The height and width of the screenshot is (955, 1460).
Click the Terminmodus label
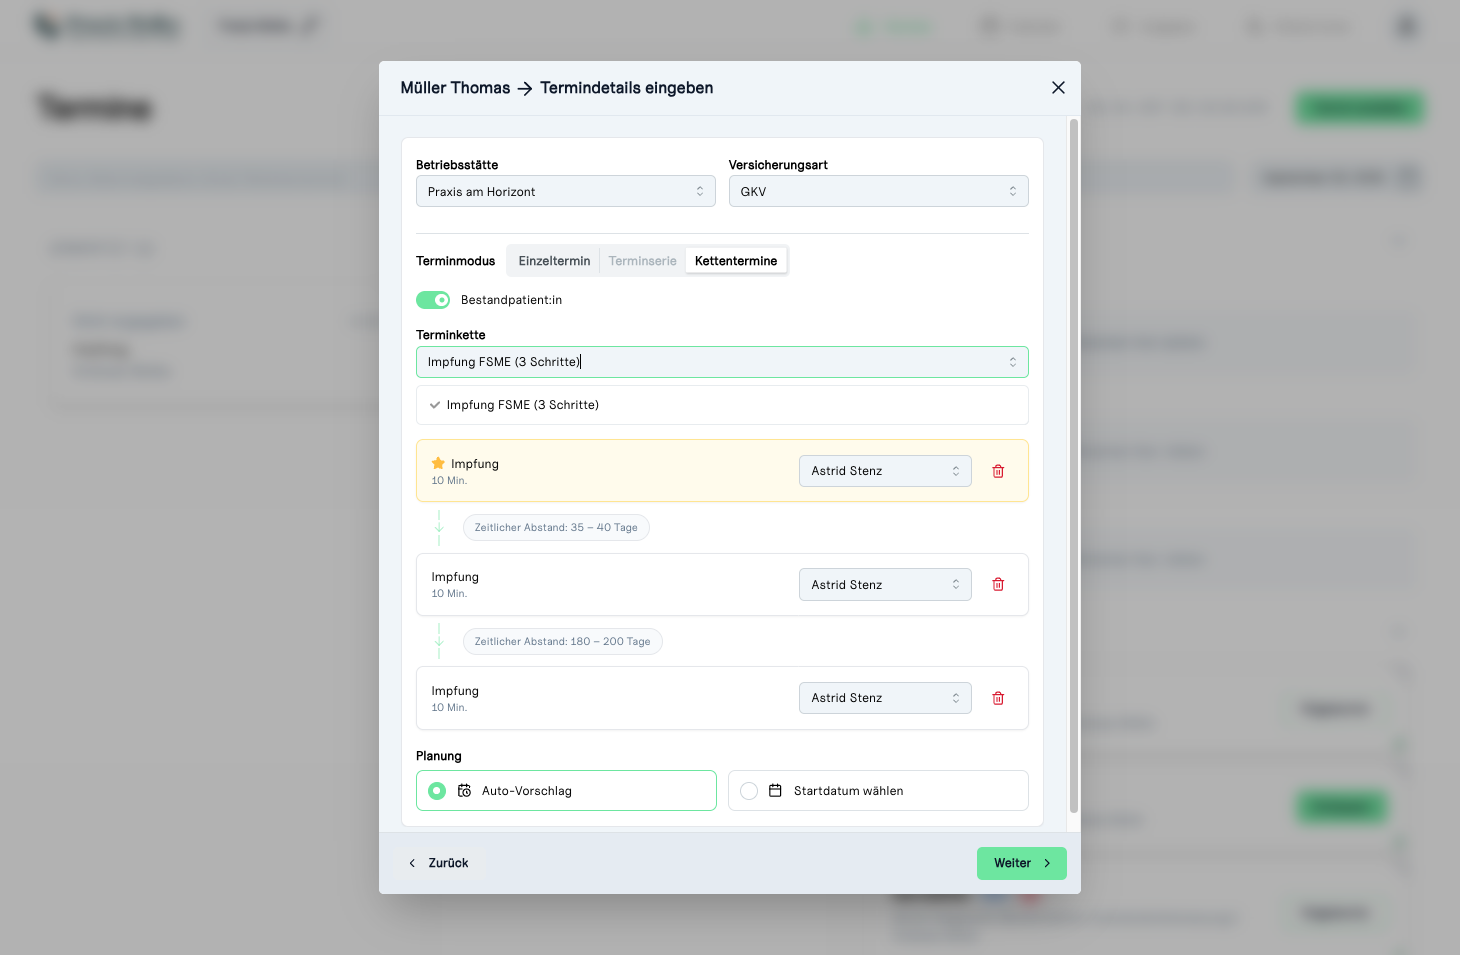(455, 261)
